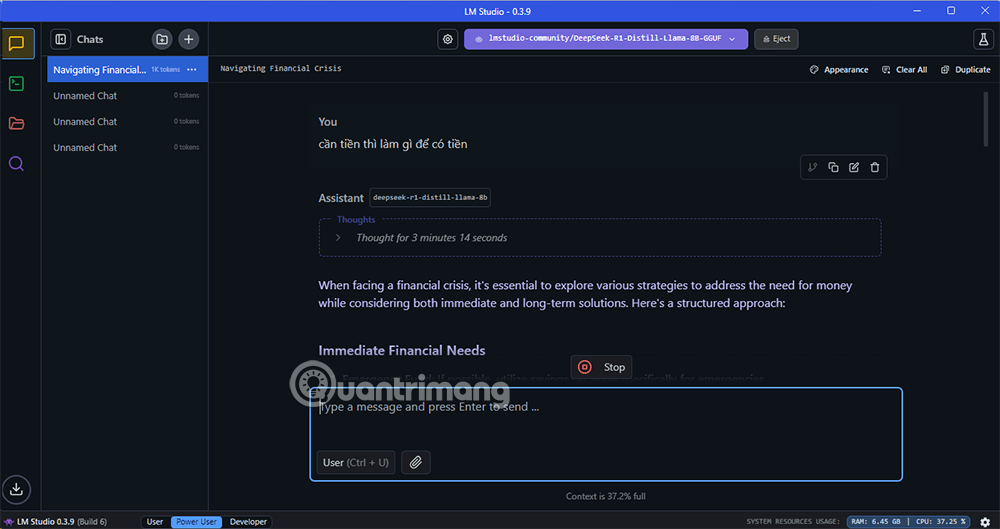Viewport: 1000px width, 529px height.
Task: Switch to Power User mode
Action: click(x=197, y=522)
